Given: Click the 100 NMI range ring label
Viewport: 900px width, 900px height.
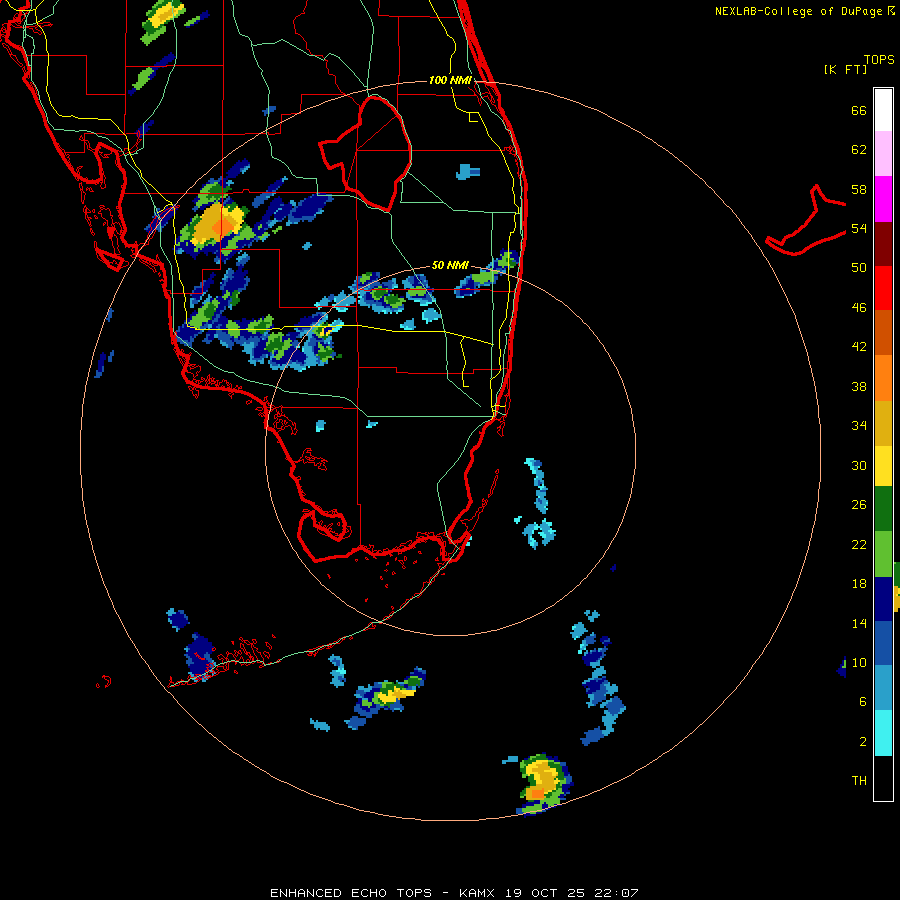Looking at the screenshot, I should point(450,80).
